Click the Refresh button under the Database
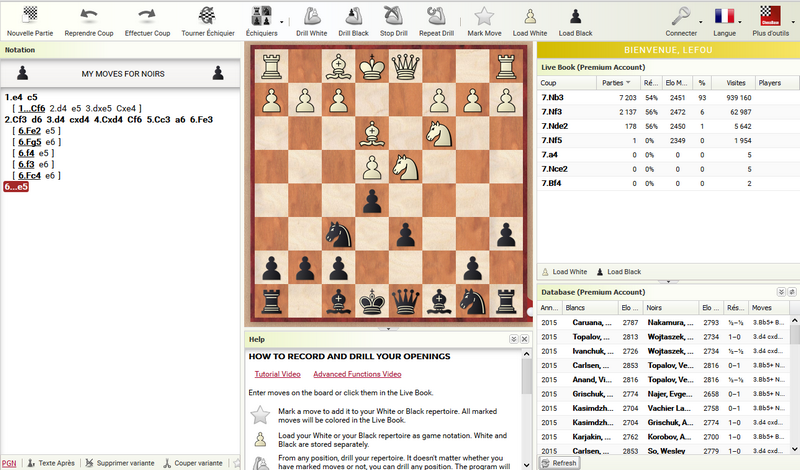The width and height of the screenshot is (800, 470). 558,463
